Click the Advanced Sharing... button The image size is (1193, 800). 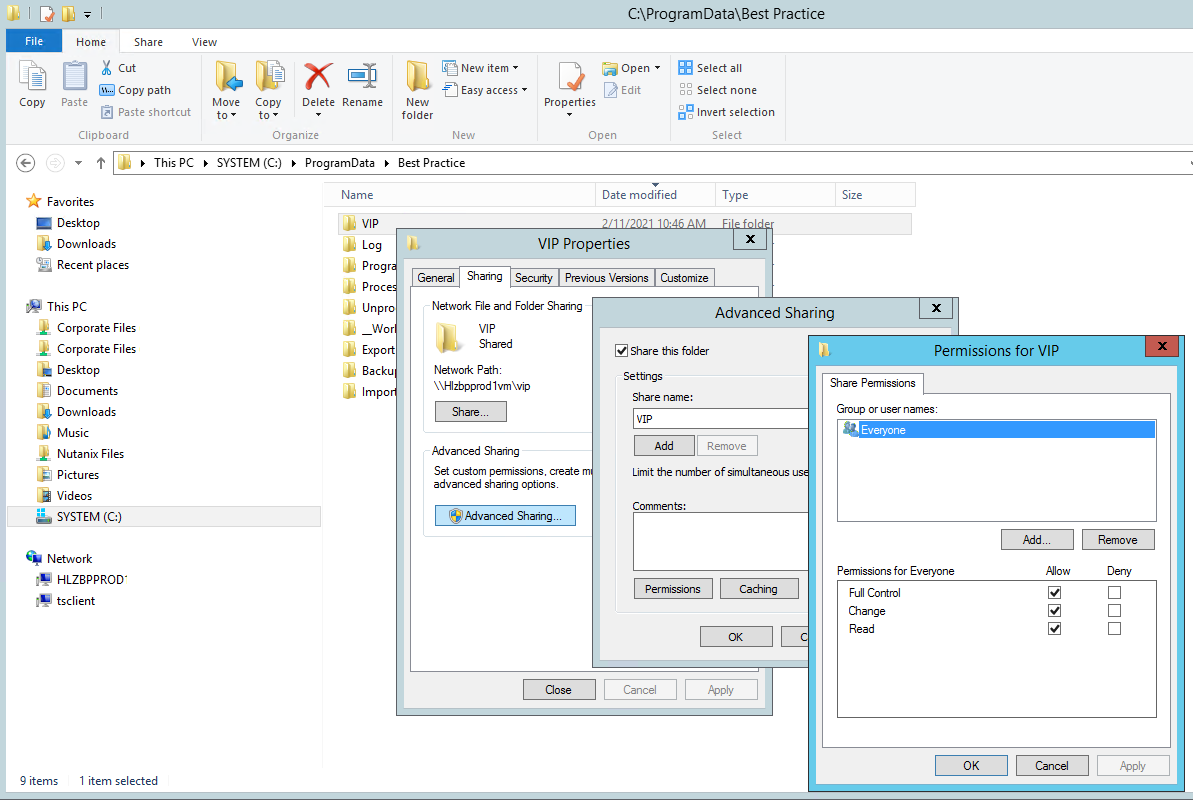click(x=505, y=516)
